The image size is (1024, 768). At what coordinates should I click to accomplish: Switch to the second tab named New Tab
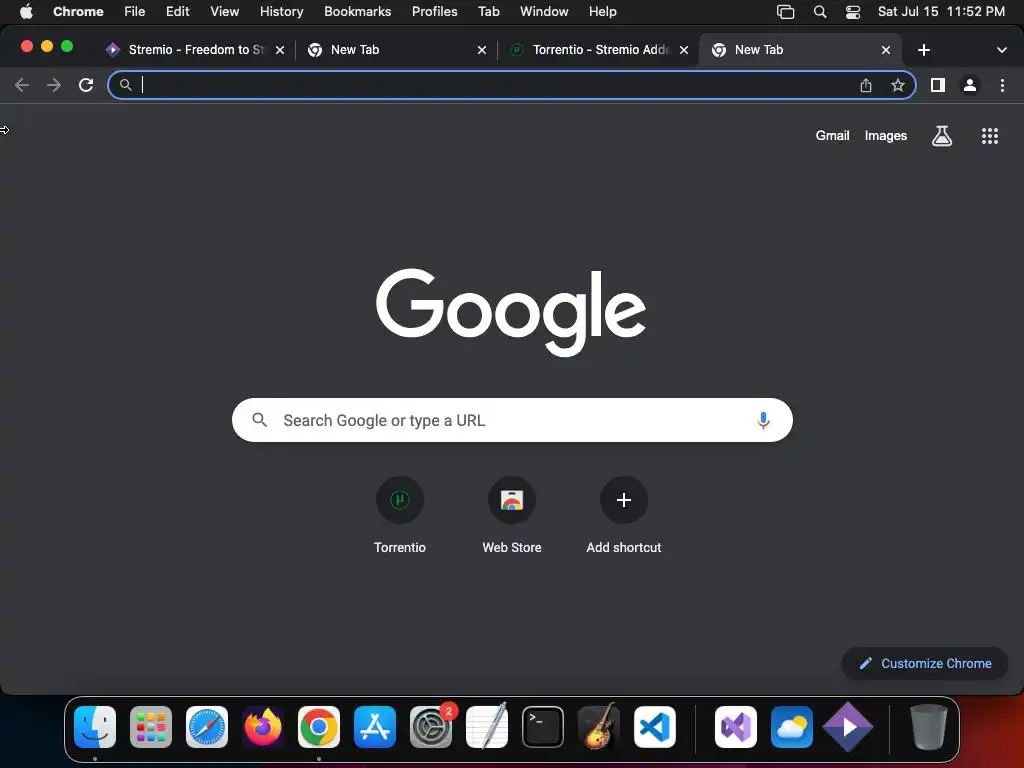click(x=800, y=50)
